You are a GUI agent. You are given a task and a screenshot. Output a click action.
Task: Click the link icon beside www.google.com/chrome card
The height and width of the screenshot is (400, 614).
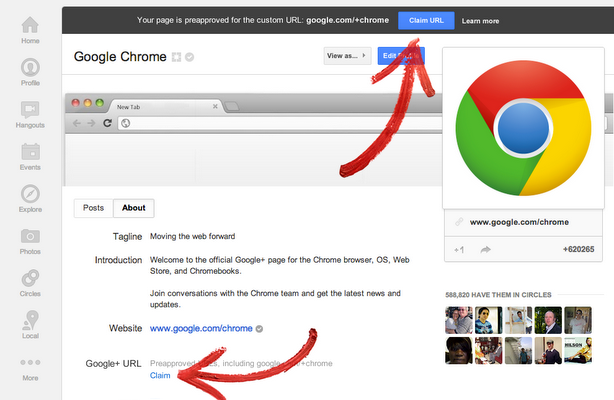pyautogui.click(x=459, y=222)
